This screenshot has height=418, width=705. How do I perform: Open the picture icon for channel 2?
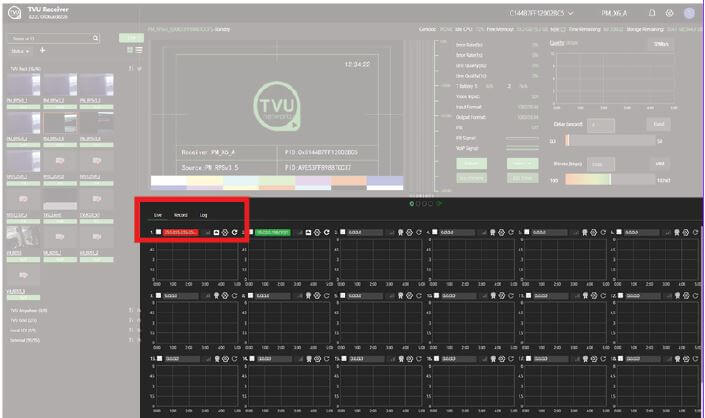point(308,232)
